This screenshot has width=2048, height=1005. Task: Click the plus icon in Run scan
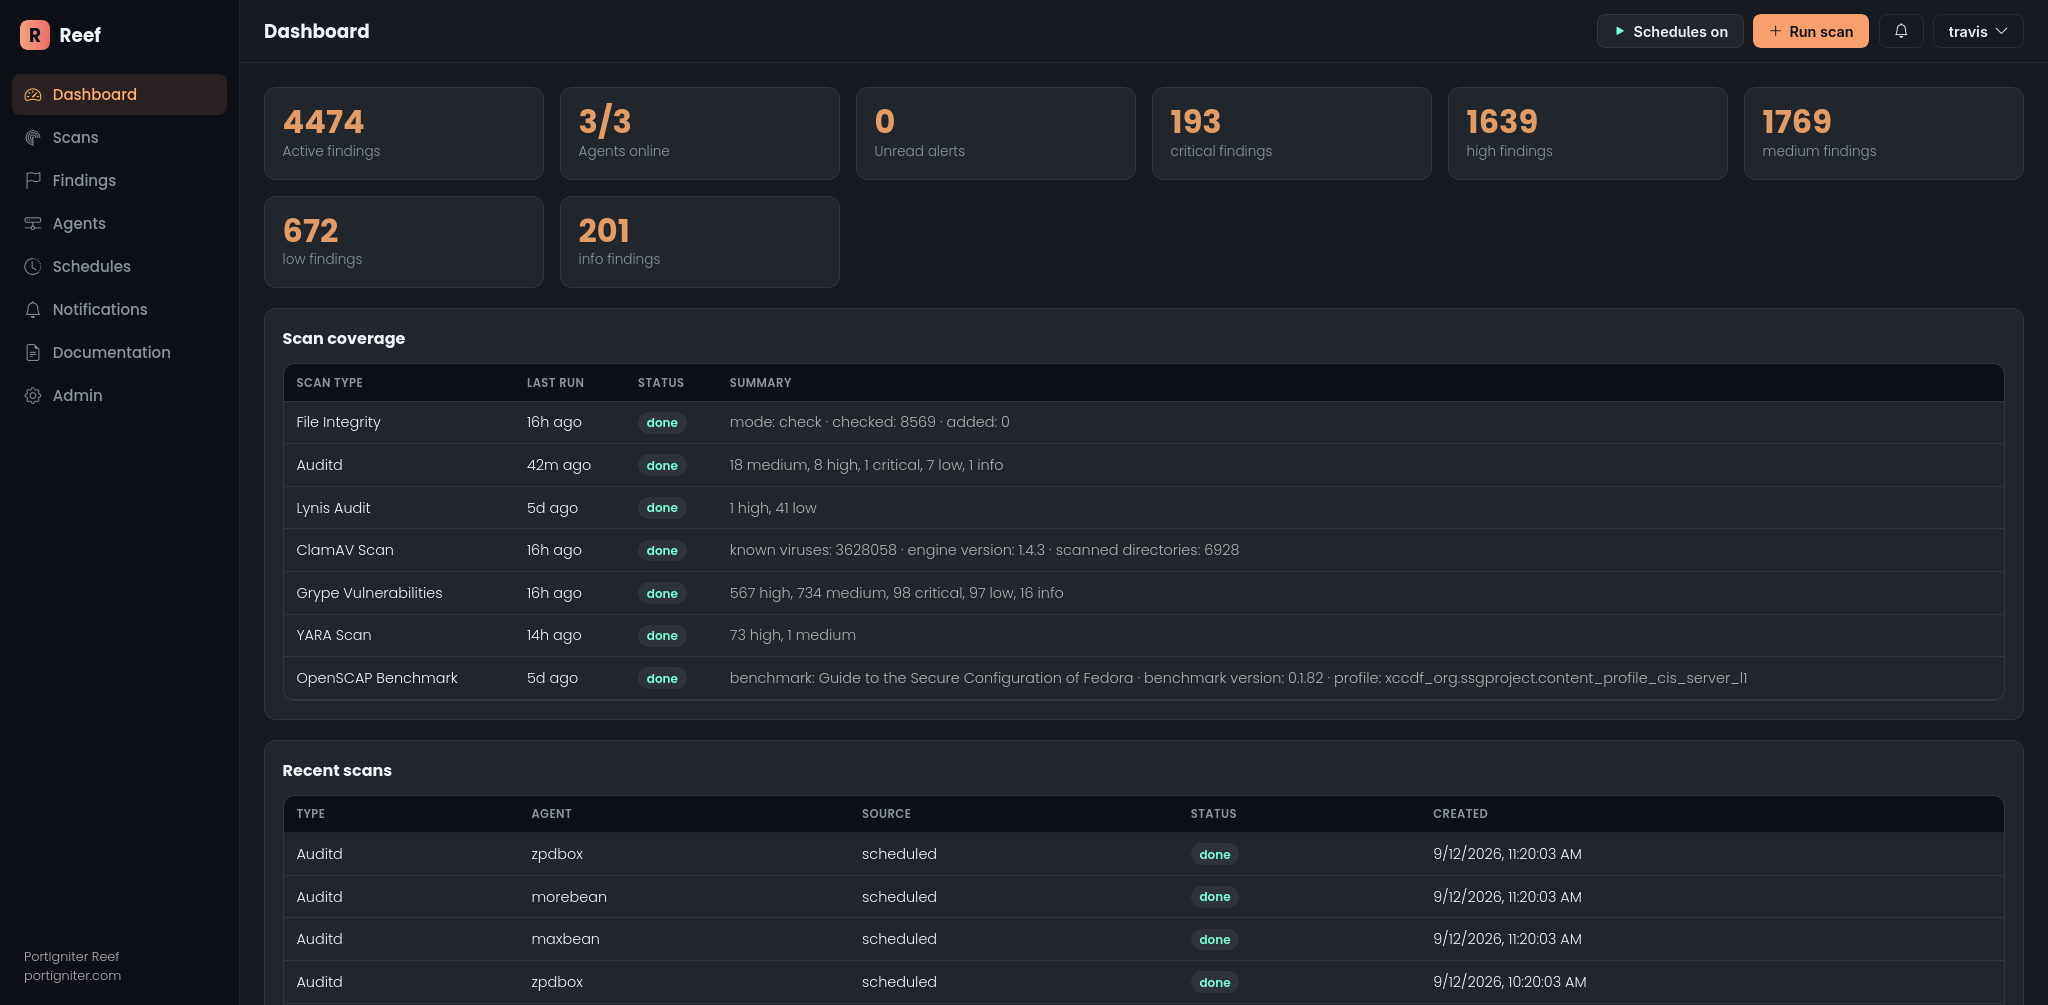click(1775, 31)
